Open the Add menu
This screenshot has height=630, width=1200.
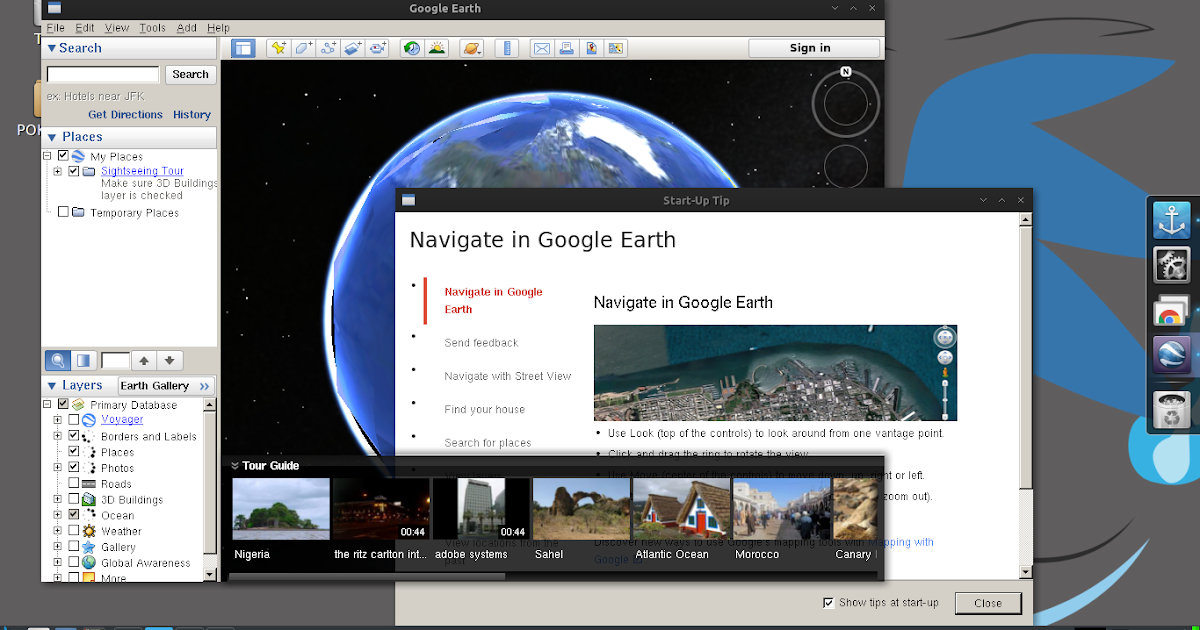(186, 28)
